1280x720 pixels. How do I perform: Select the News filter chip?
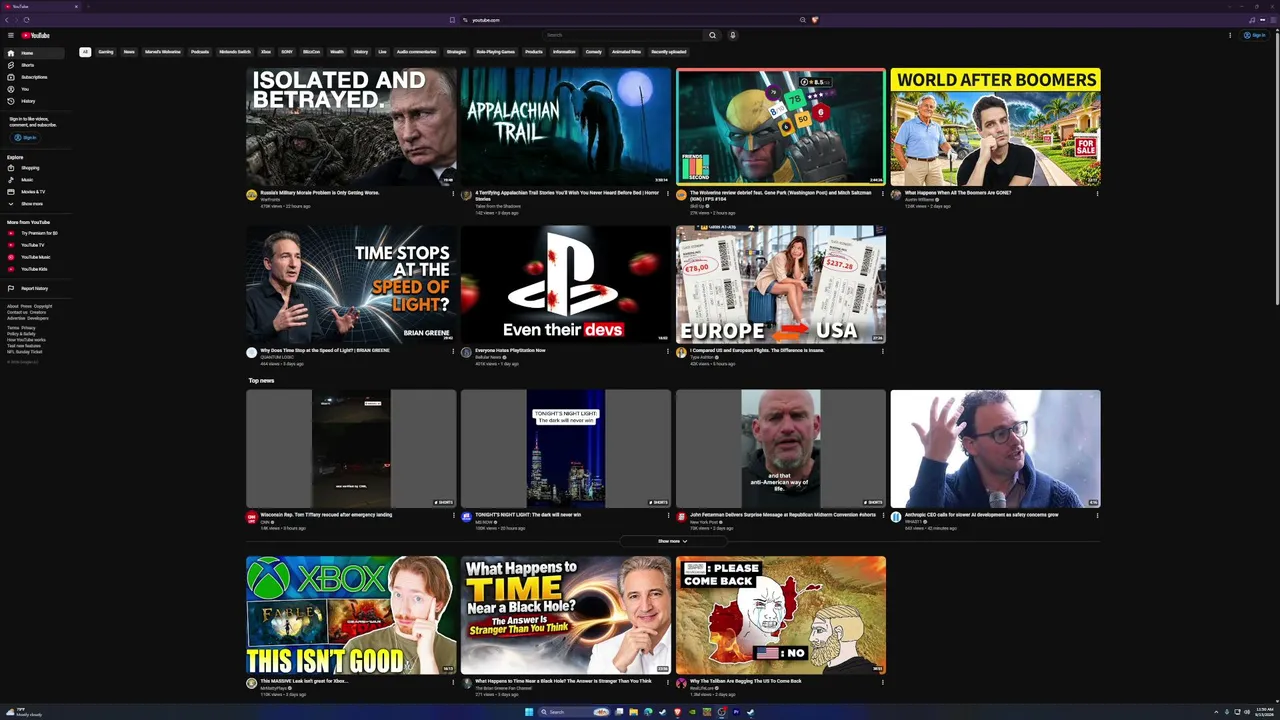click(x=129, y=52)
